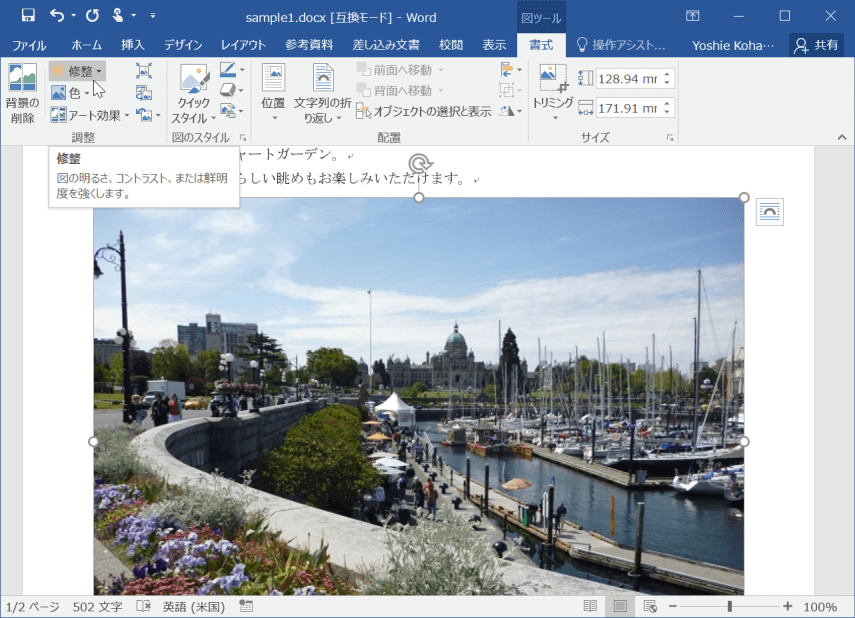Open the 表示 tab
855x618 pixels.
494,45
